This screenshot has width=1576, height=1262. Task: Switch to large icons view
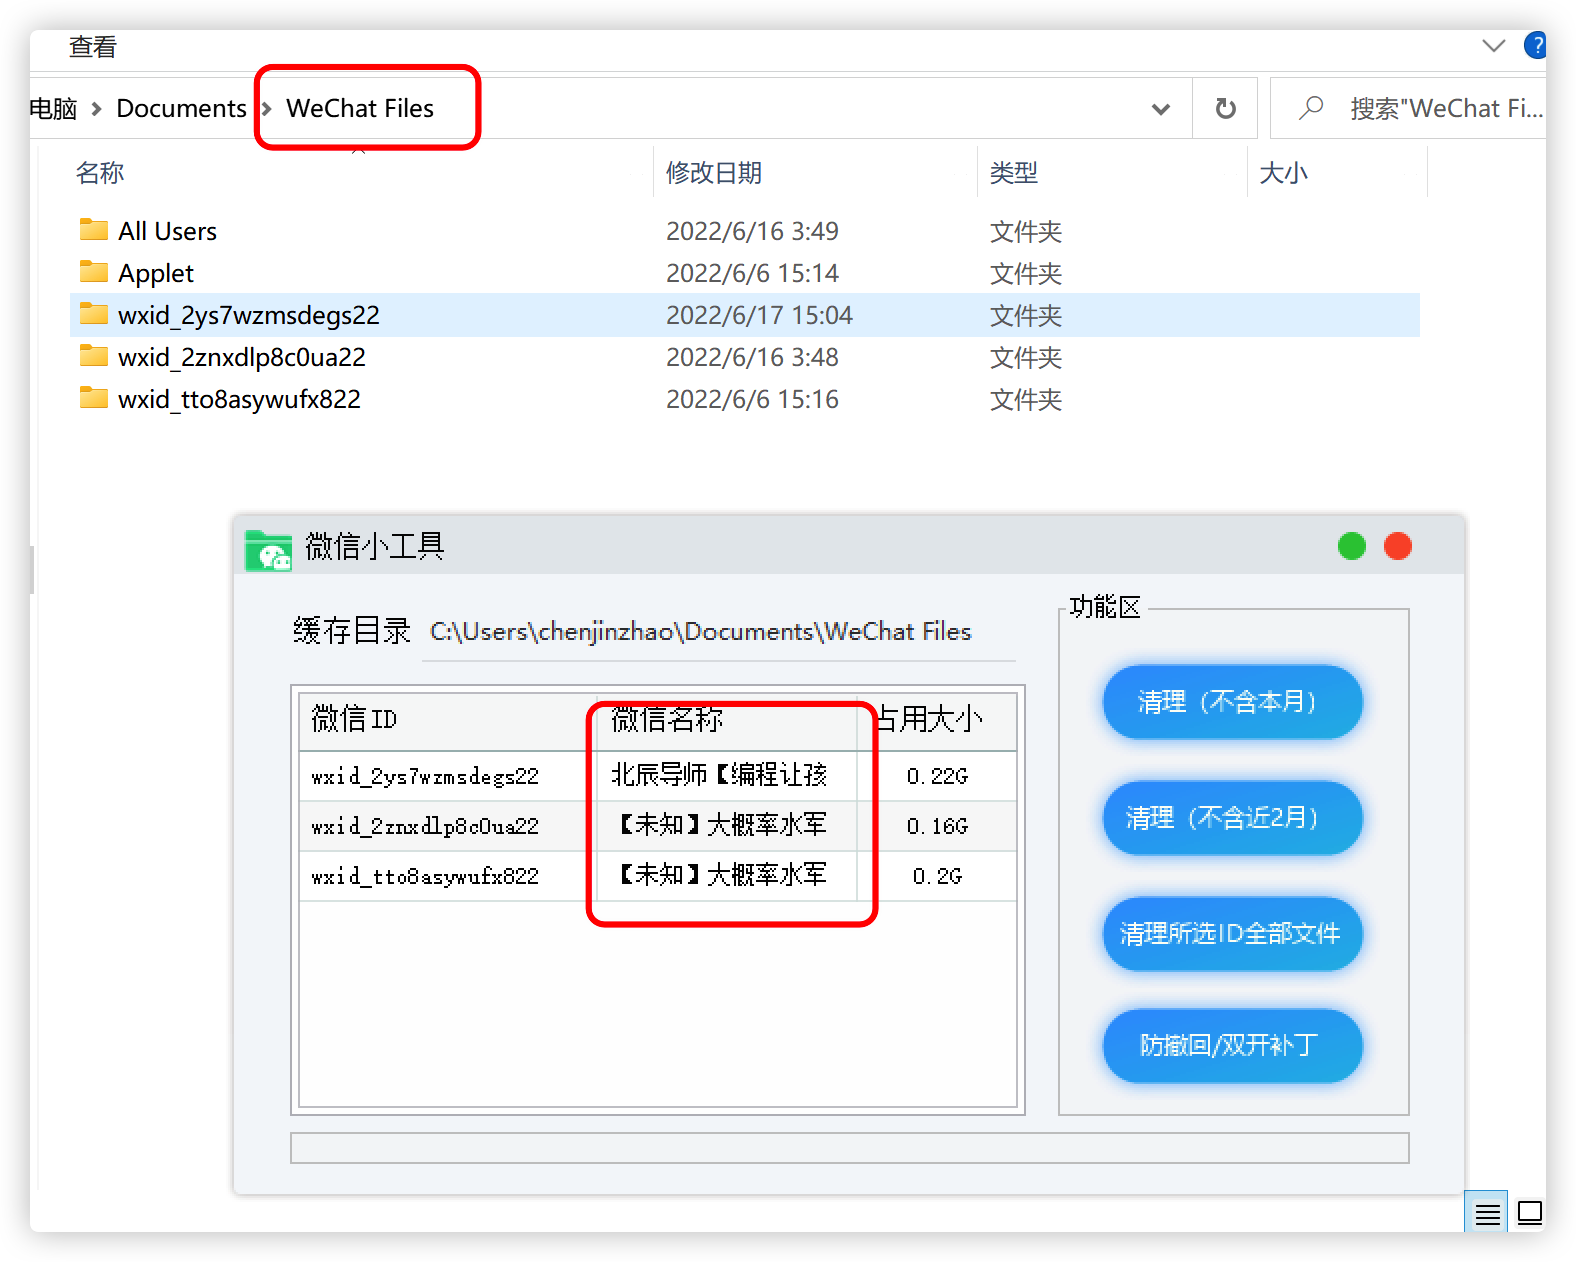[1530, 1213]
